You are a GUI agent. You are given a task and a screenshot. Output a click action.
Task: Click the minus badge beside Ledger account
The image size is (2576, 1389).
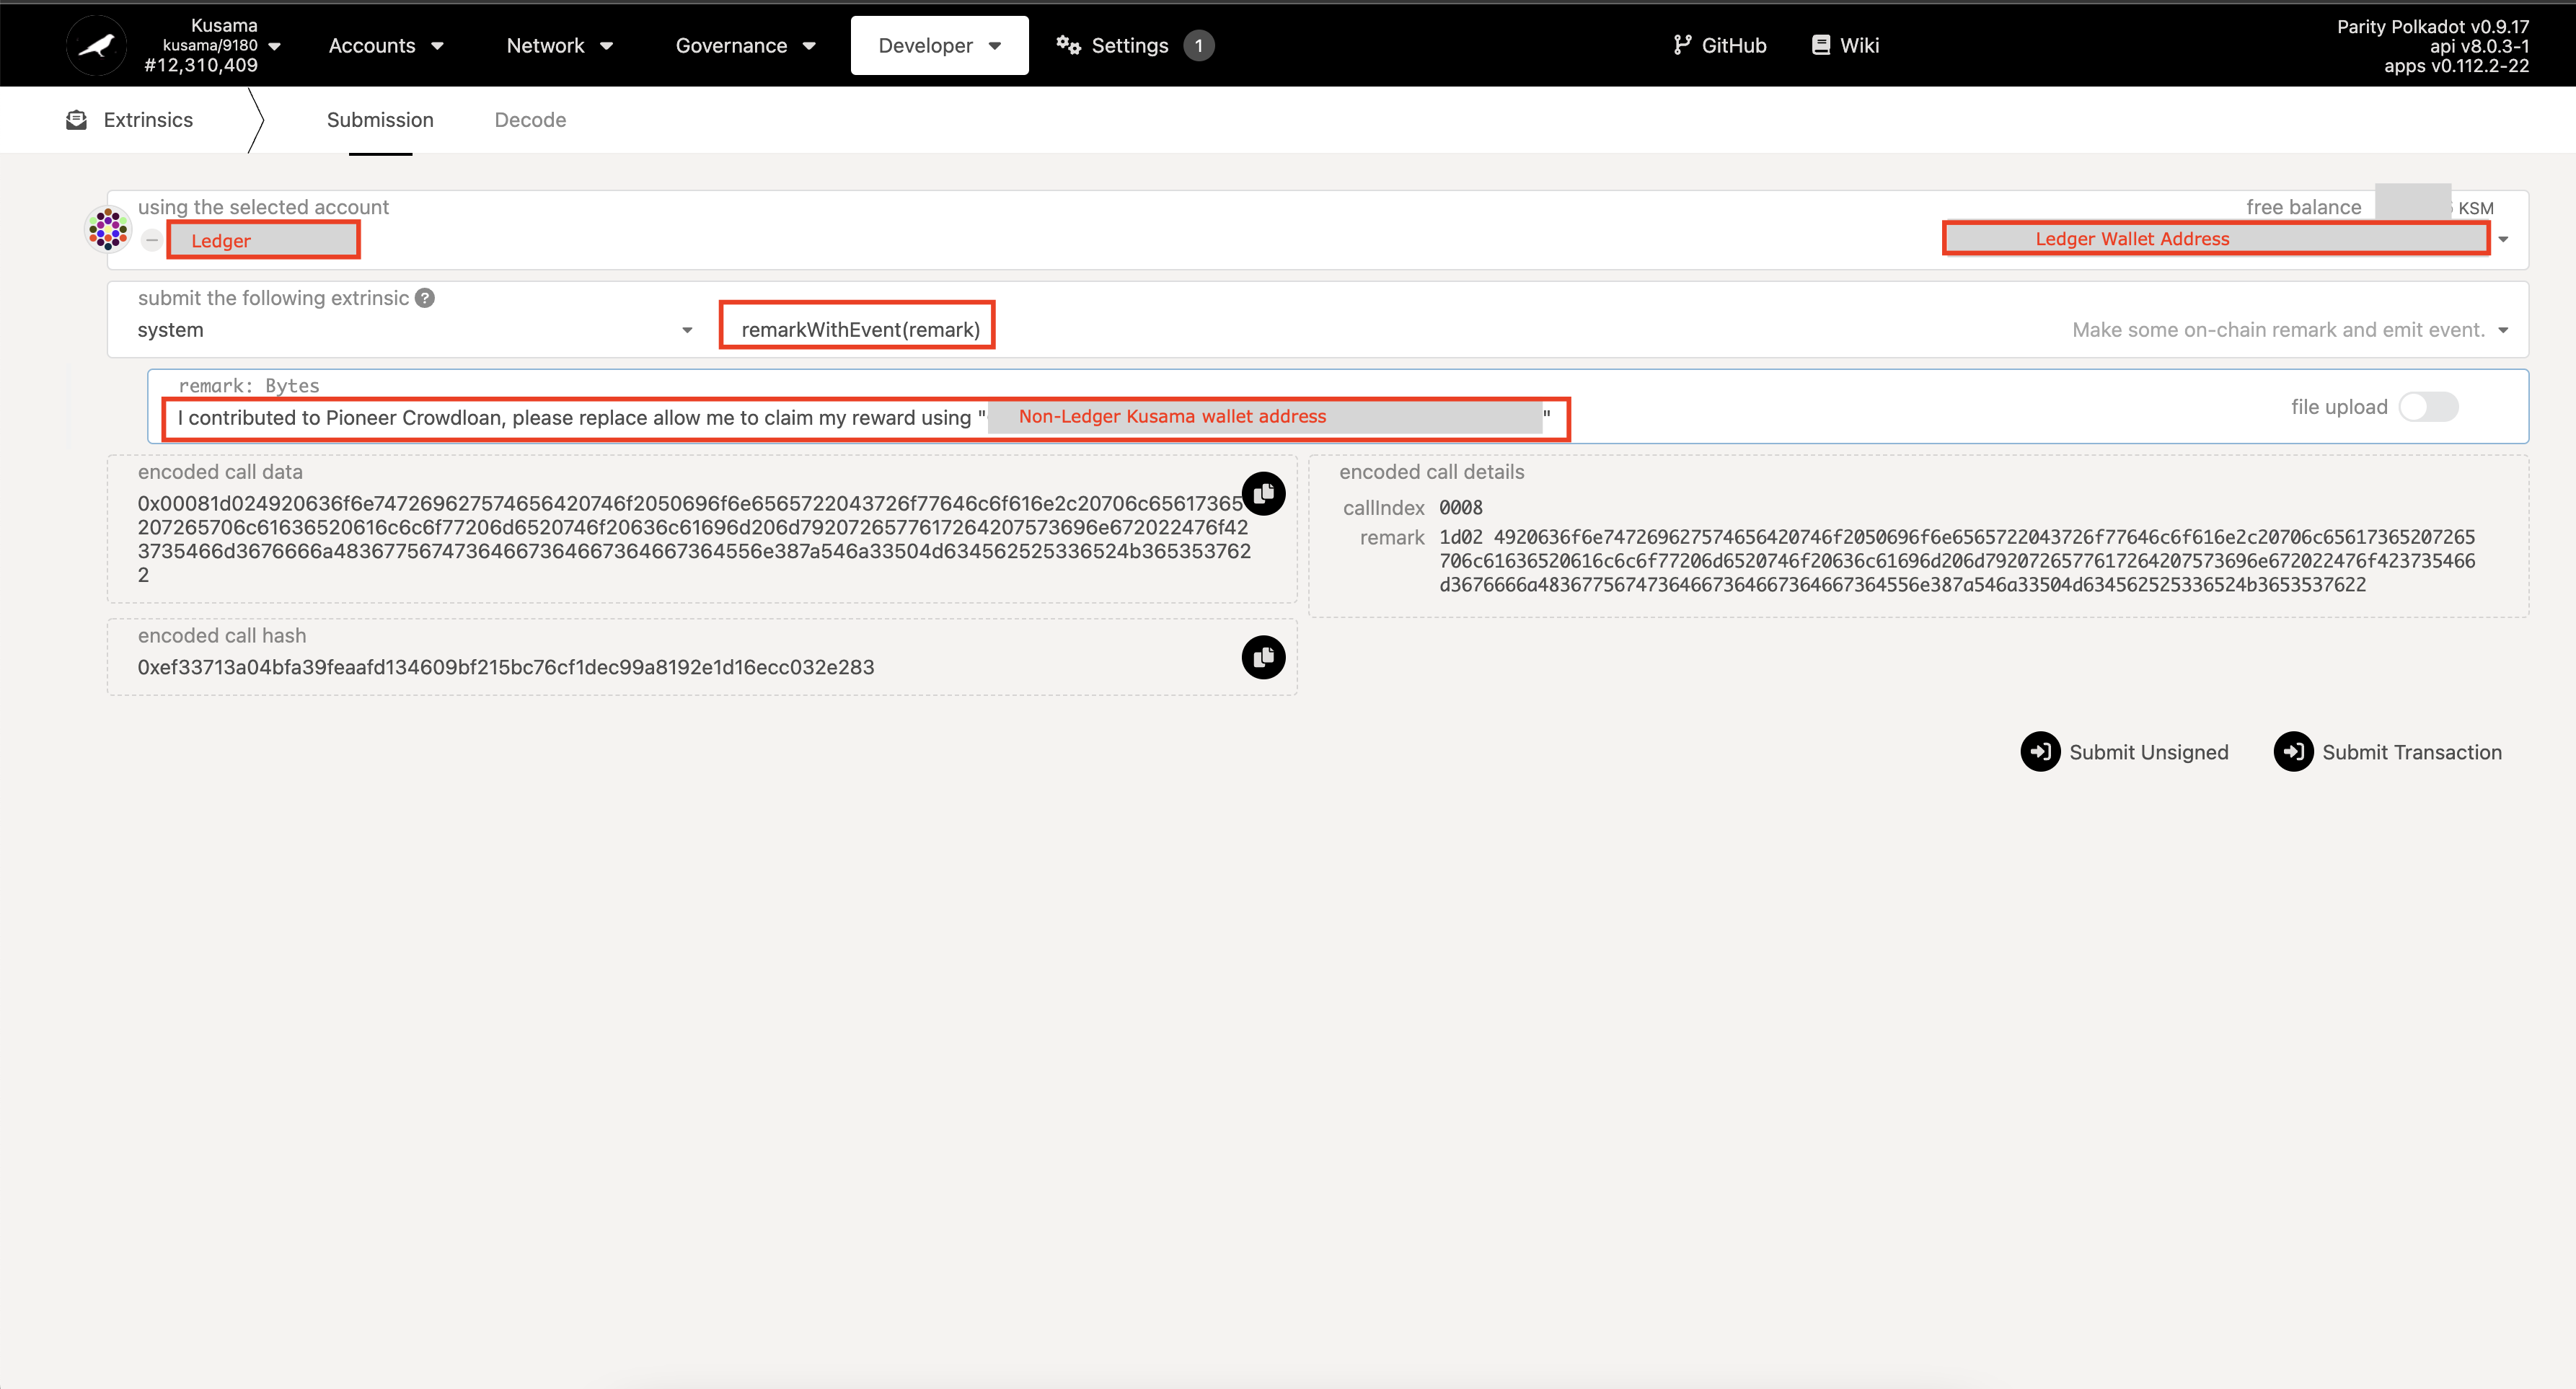pos(152,240)
